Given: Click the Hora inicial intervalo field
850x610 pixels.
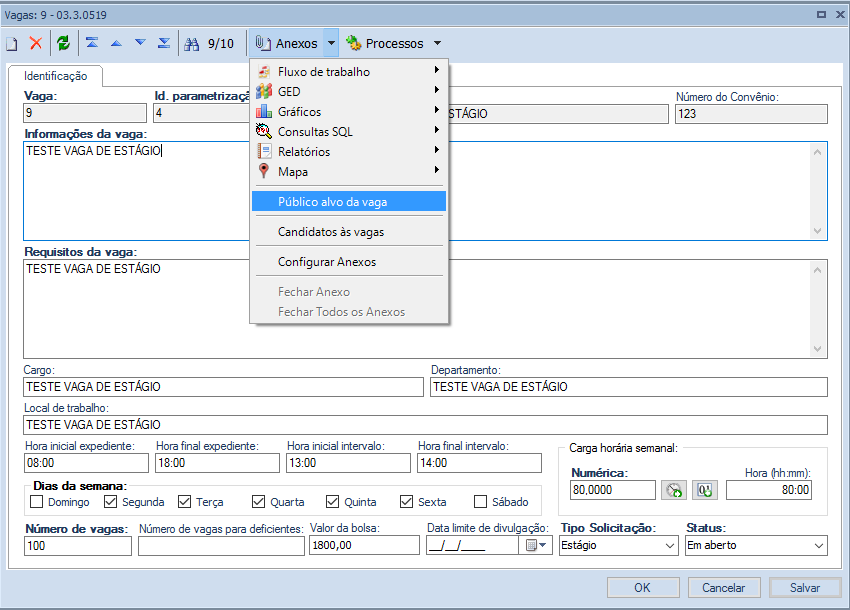Looking at the screenshot, I should pos(349,463).
